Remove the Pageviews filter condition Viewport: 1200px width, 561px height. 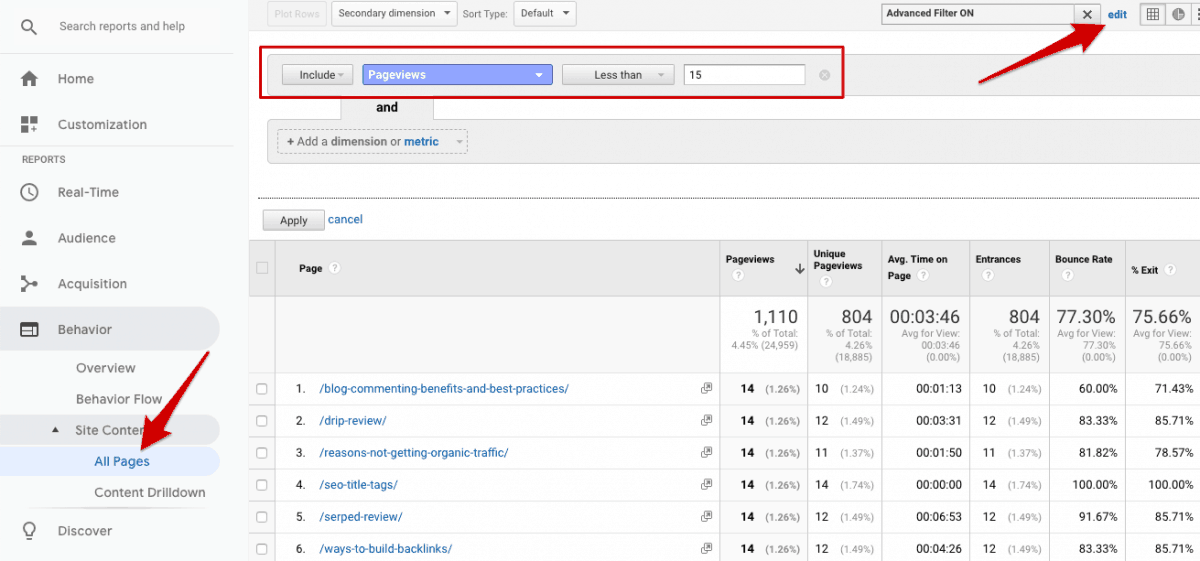(825, 75)
